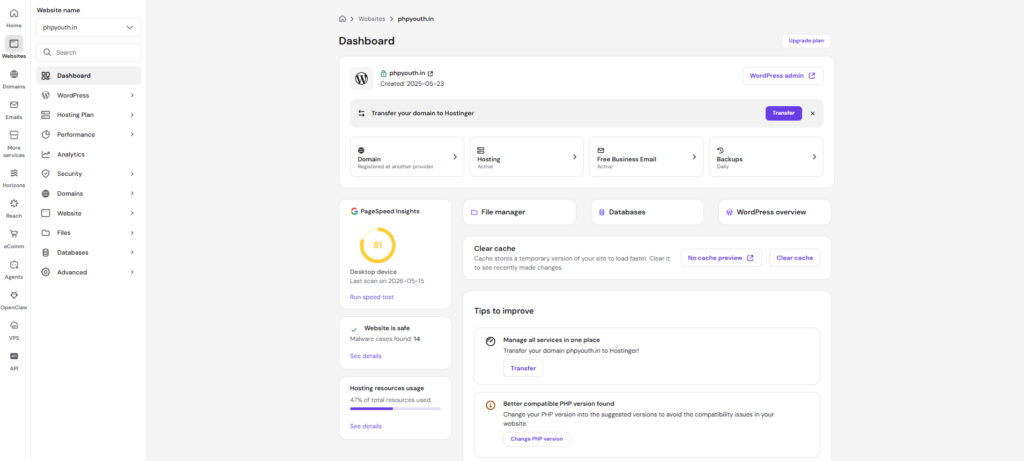
Task: Click Upgrade plan button
Action: (806, 40)
